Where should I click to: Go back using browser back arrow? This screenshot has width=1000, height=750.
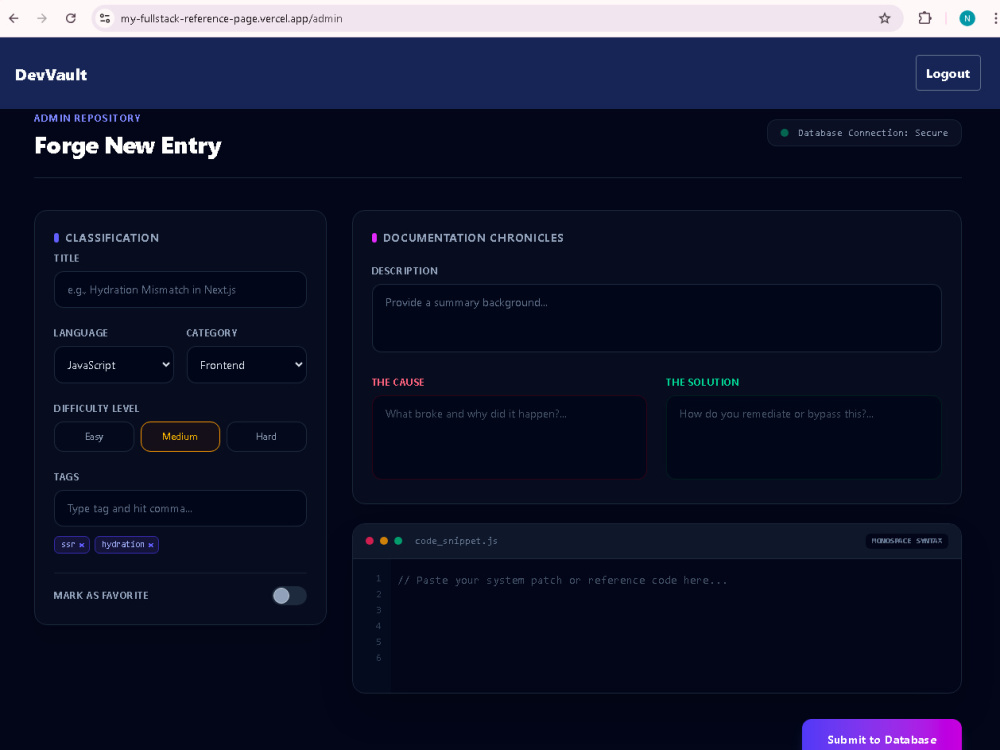tap(13, 18)
